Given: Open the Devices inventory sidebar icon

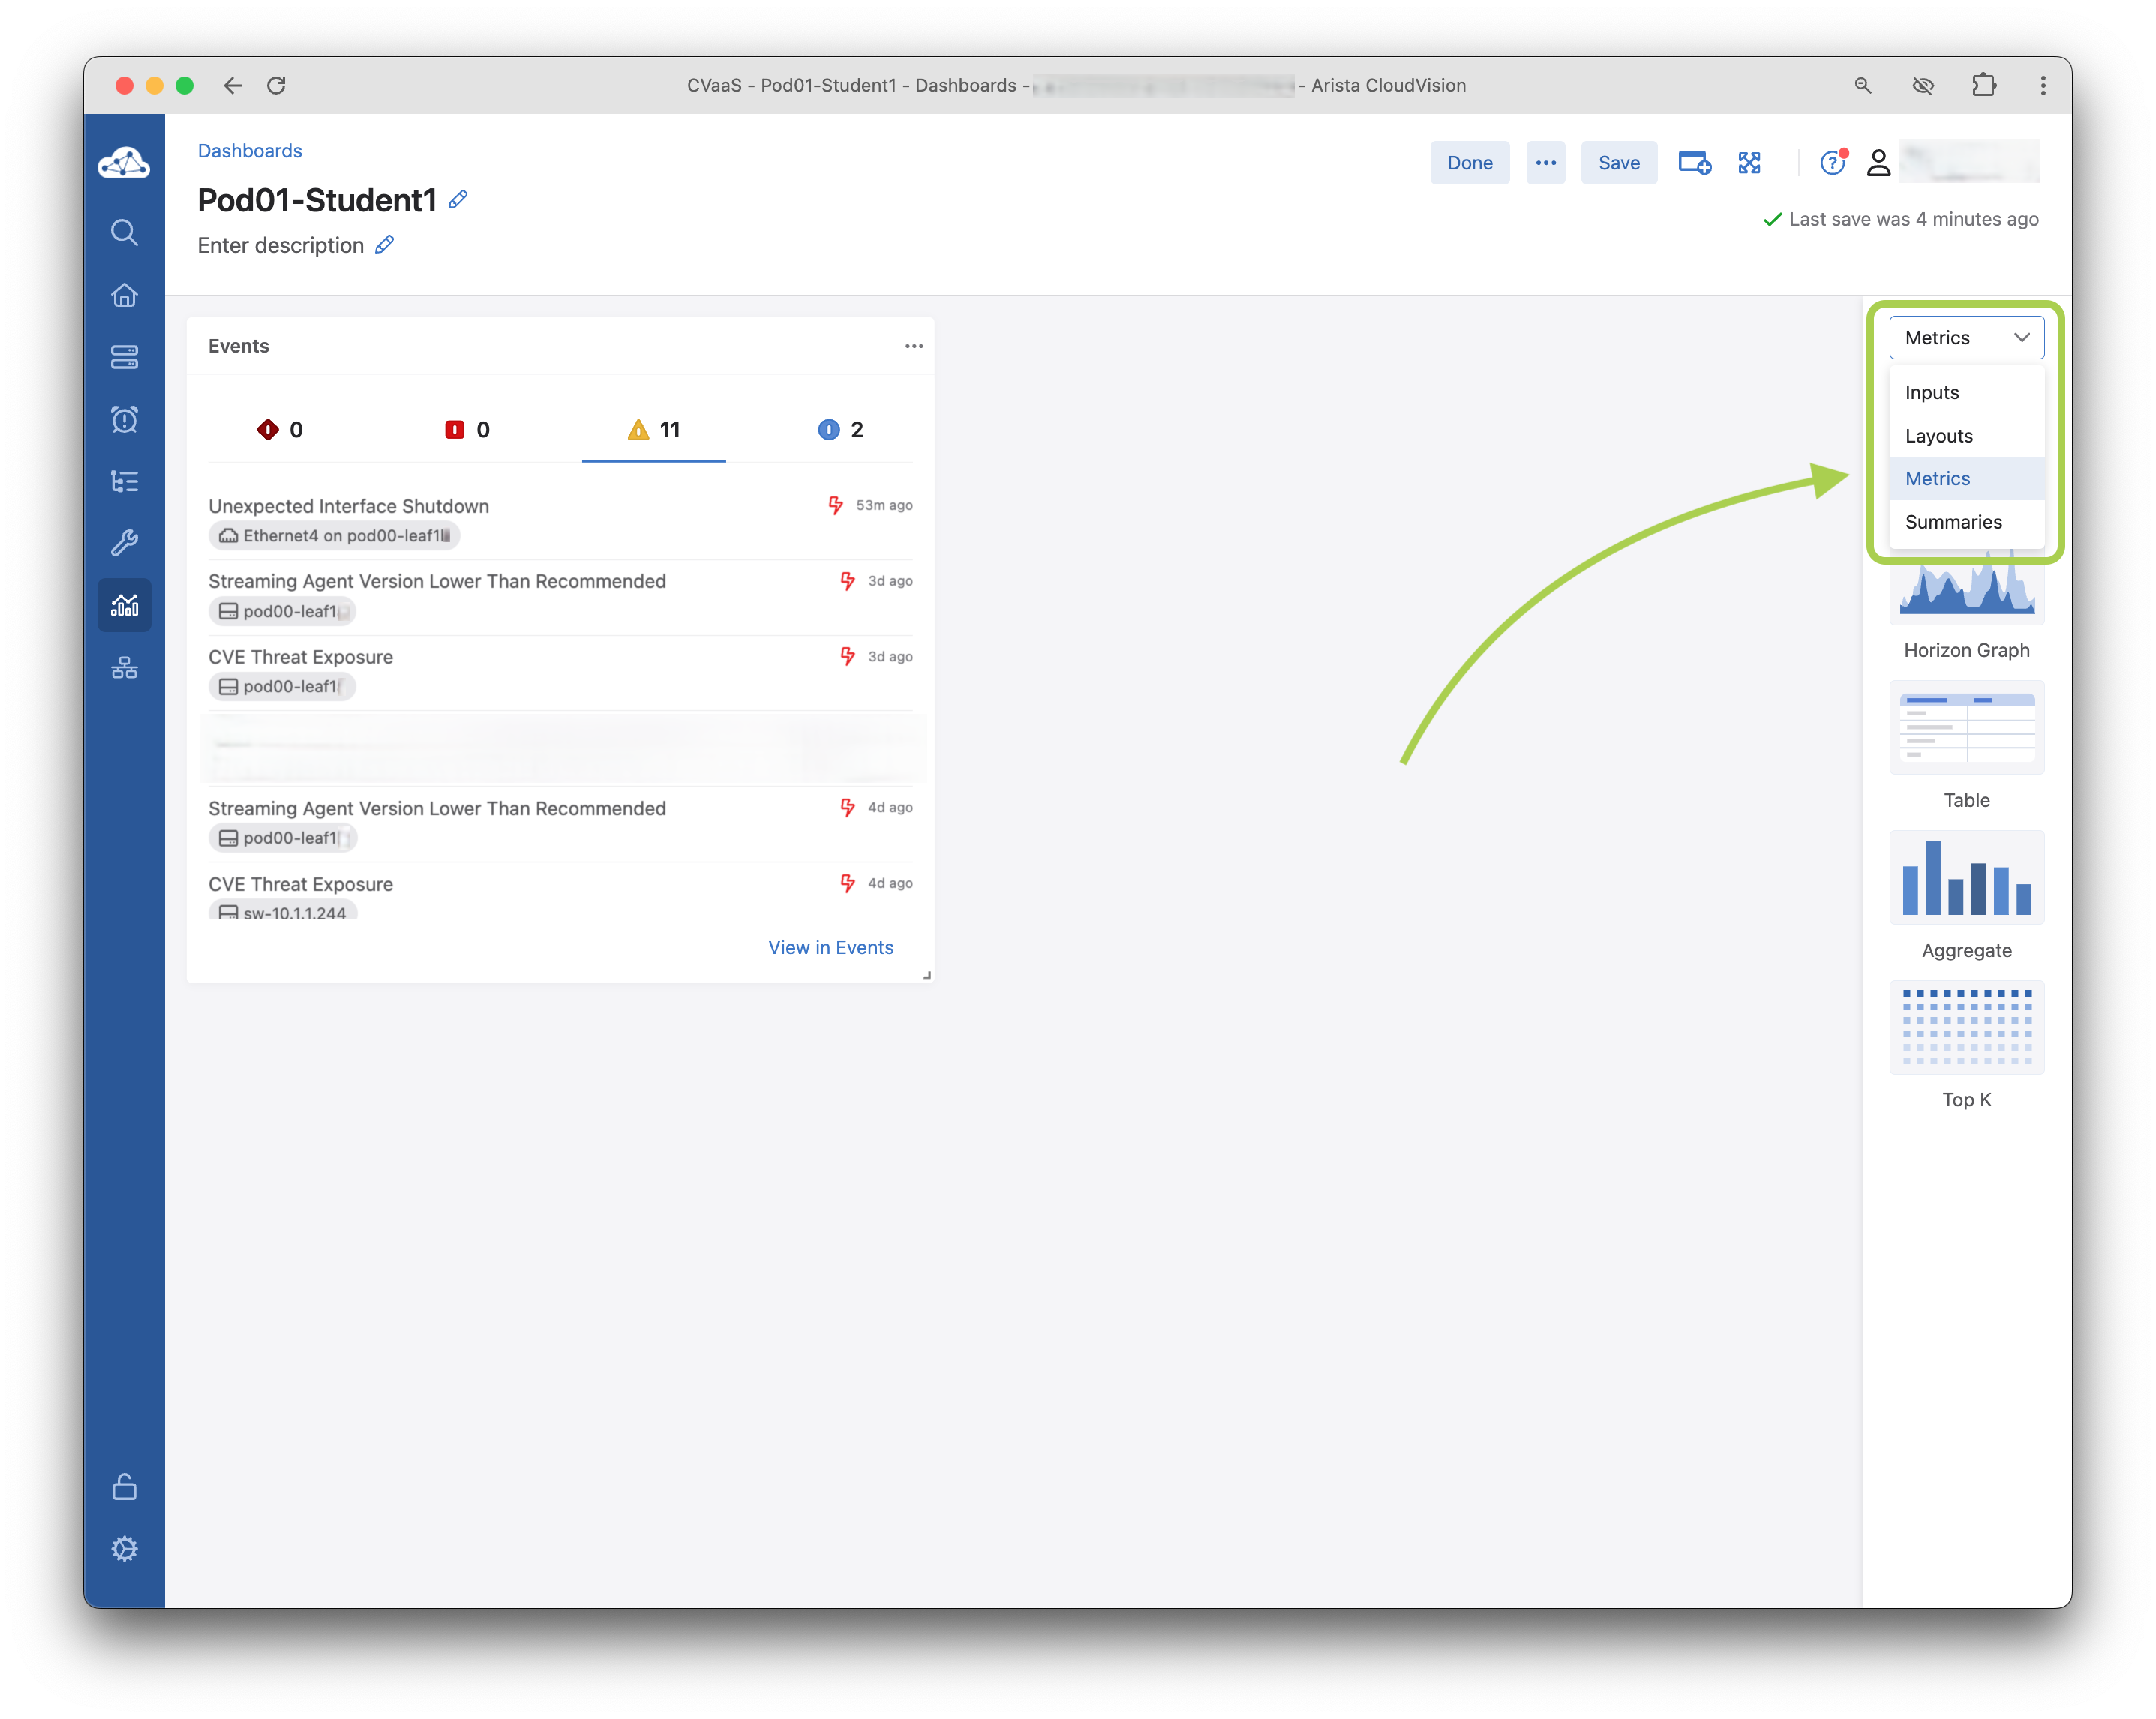Looking at the screenshot, I should point(124,357).
